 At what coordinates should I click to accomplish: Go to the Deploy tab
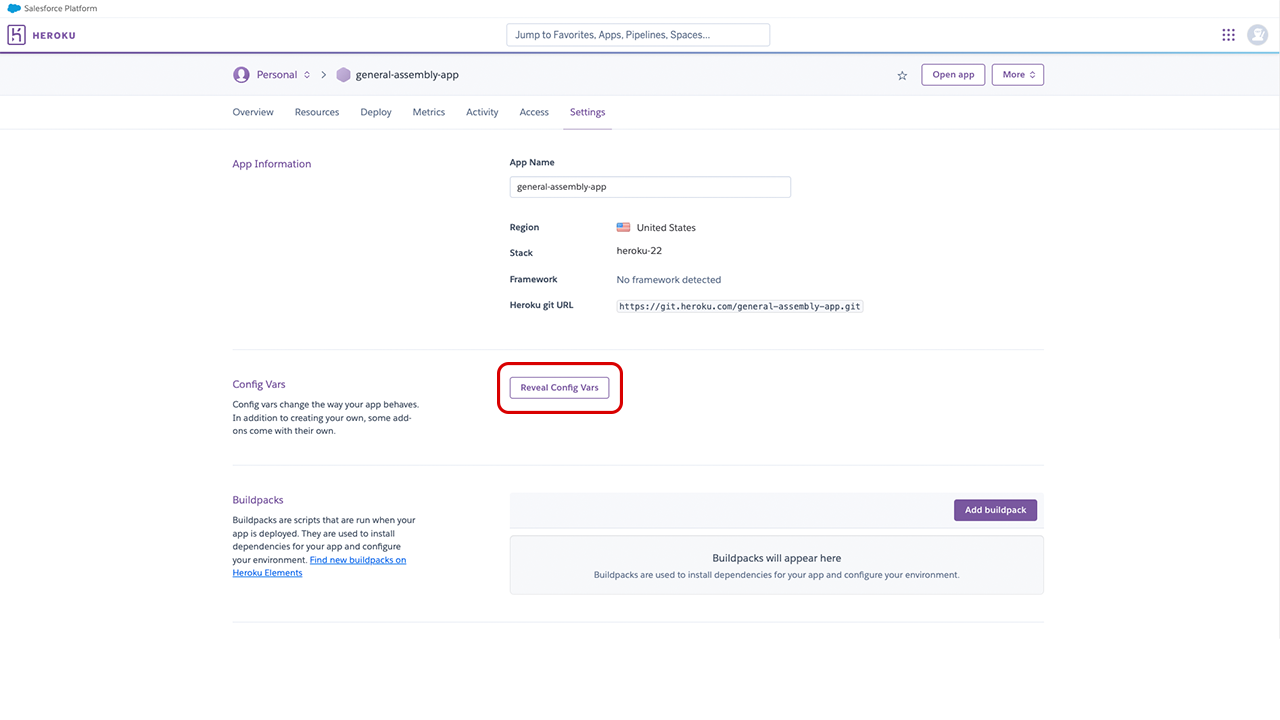[376, 112]
